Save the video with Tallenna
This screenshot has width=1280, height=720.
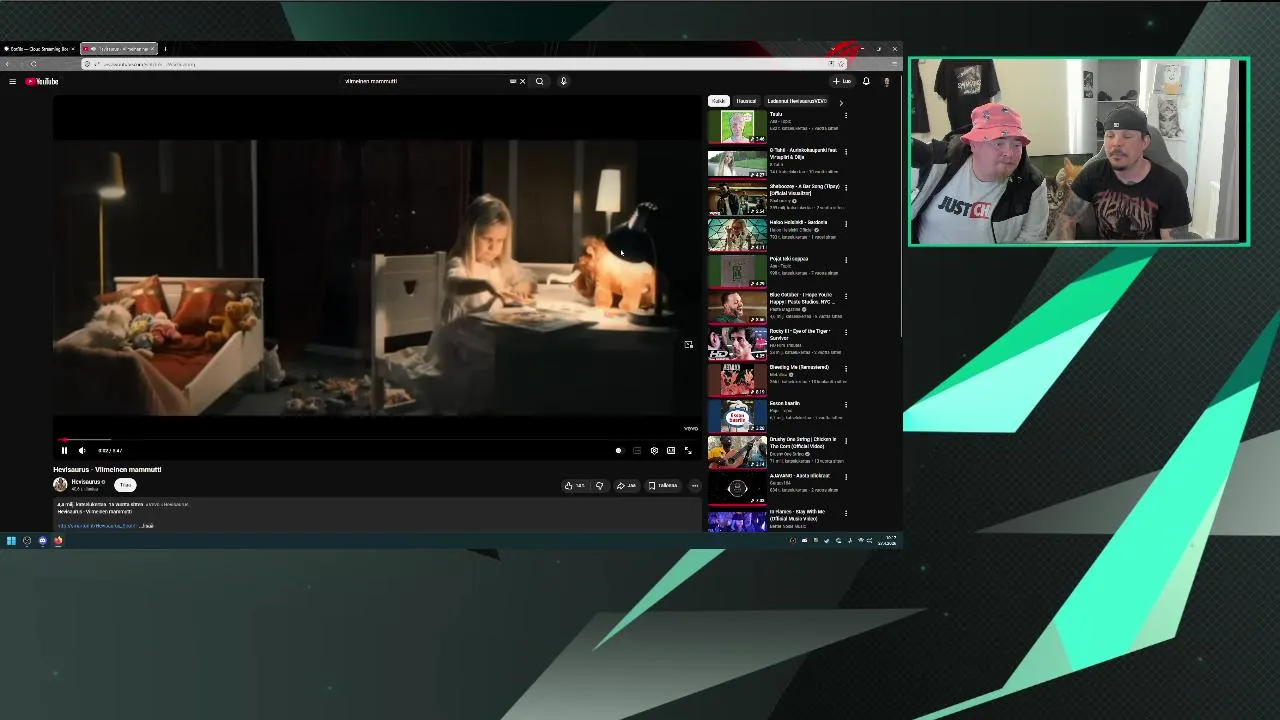663,486
